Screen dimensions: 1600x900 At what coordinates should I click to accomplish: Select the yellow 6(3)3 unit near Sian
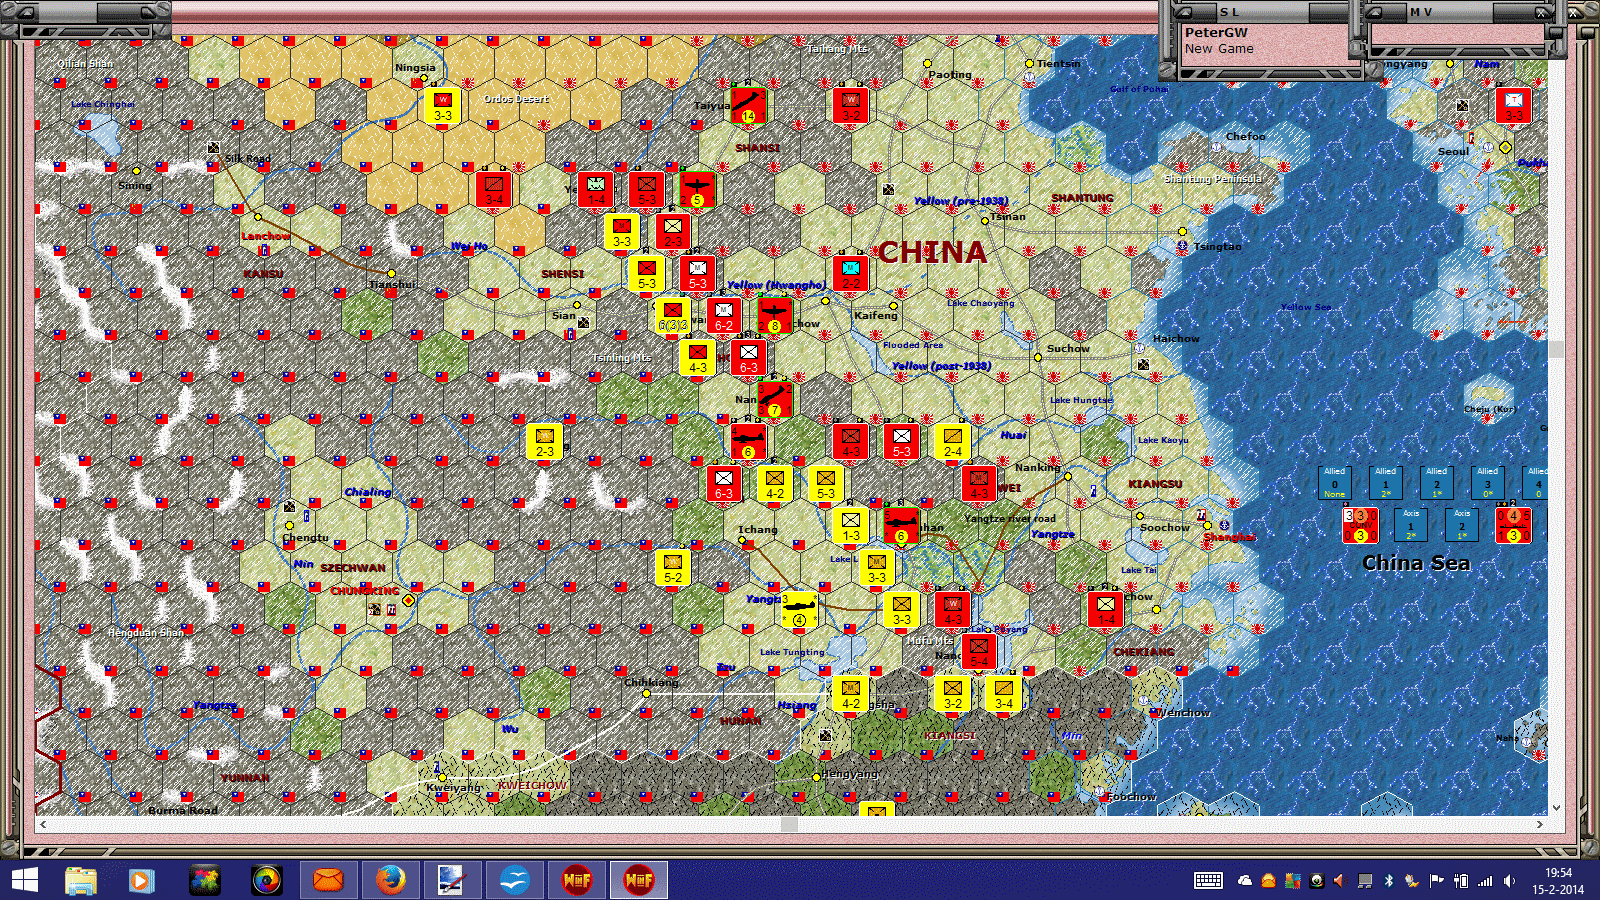coord(672,316)
